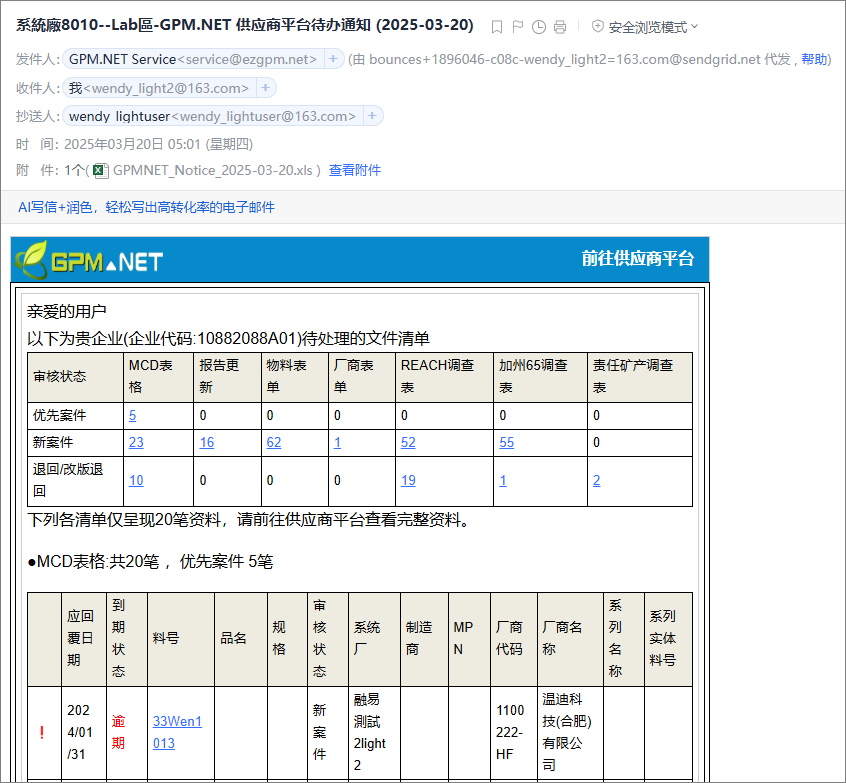Click the GPMNET_Notice_2025-03-20.xls attachment name
Viewport: 846px width, 783px height.
[213, 171]
